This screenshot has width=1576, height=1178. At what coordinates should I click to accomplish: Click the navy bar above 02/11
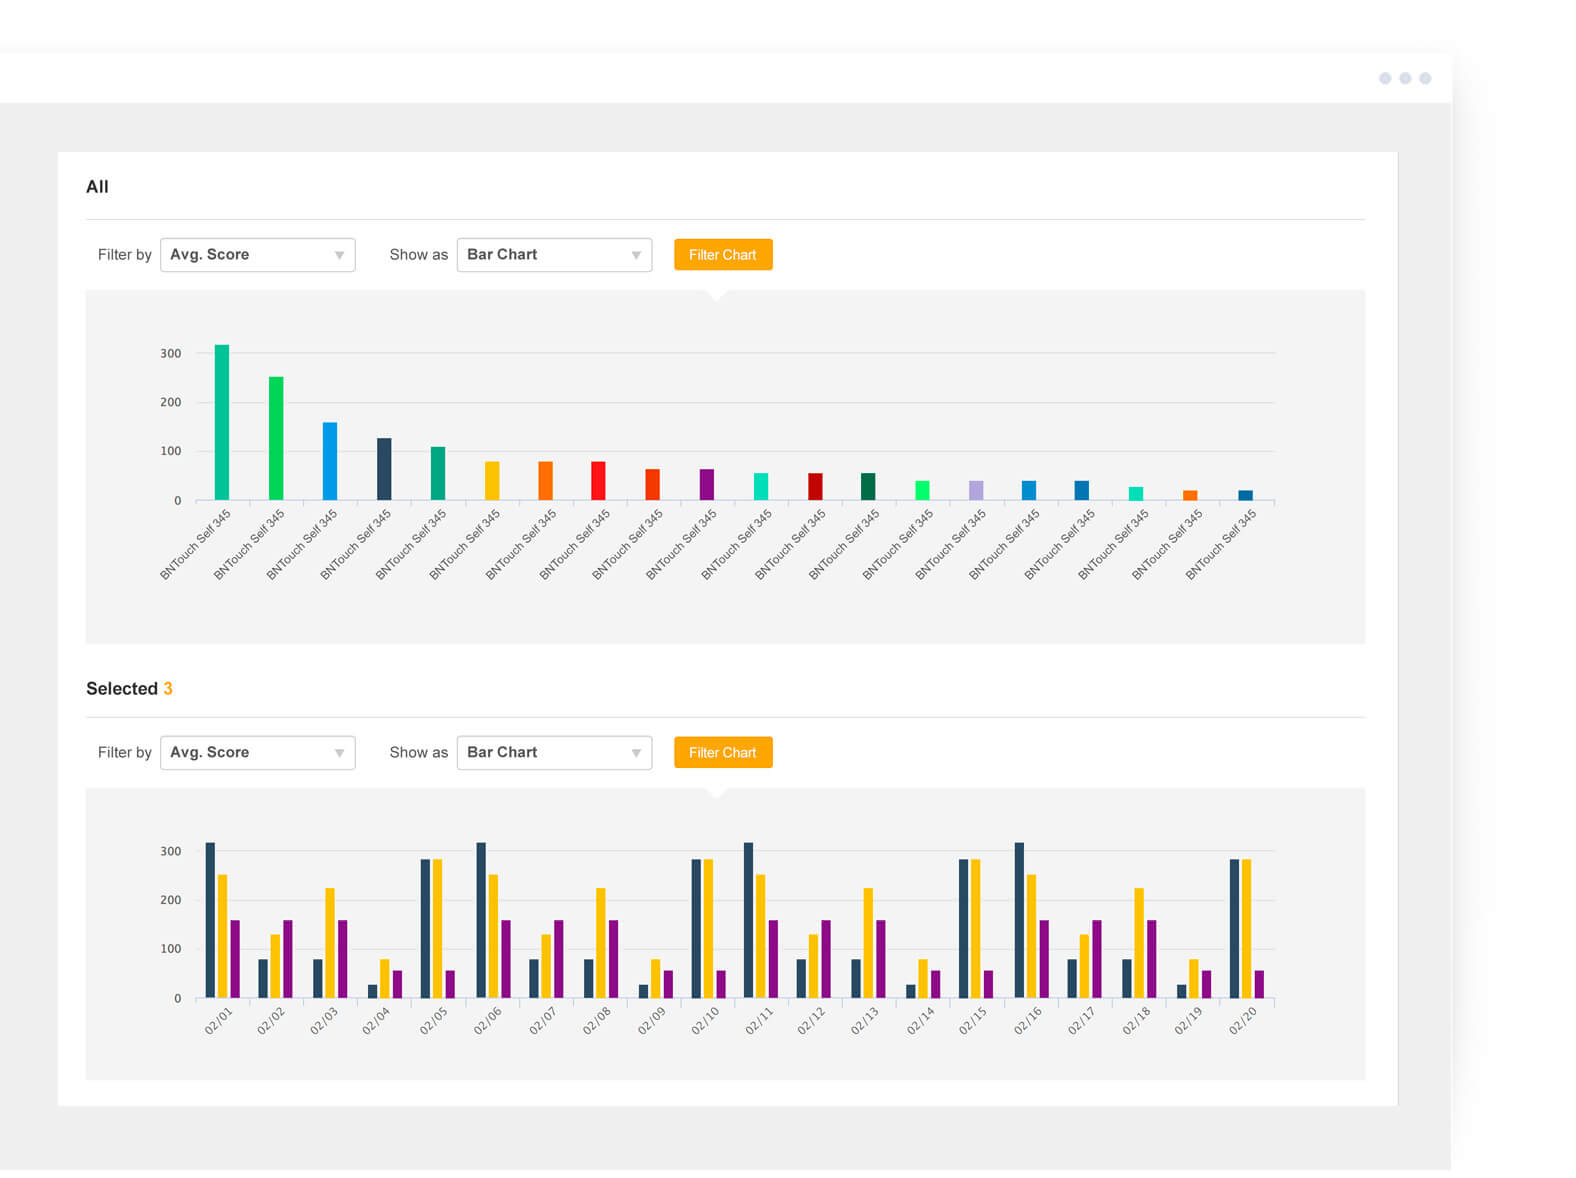(x=748, y=920)
